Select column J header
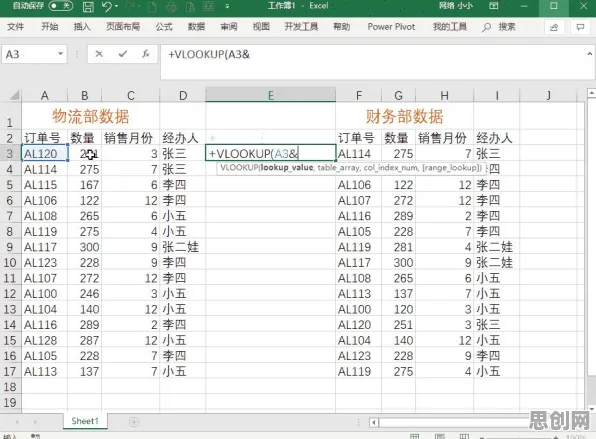 [x=548, y=95]
